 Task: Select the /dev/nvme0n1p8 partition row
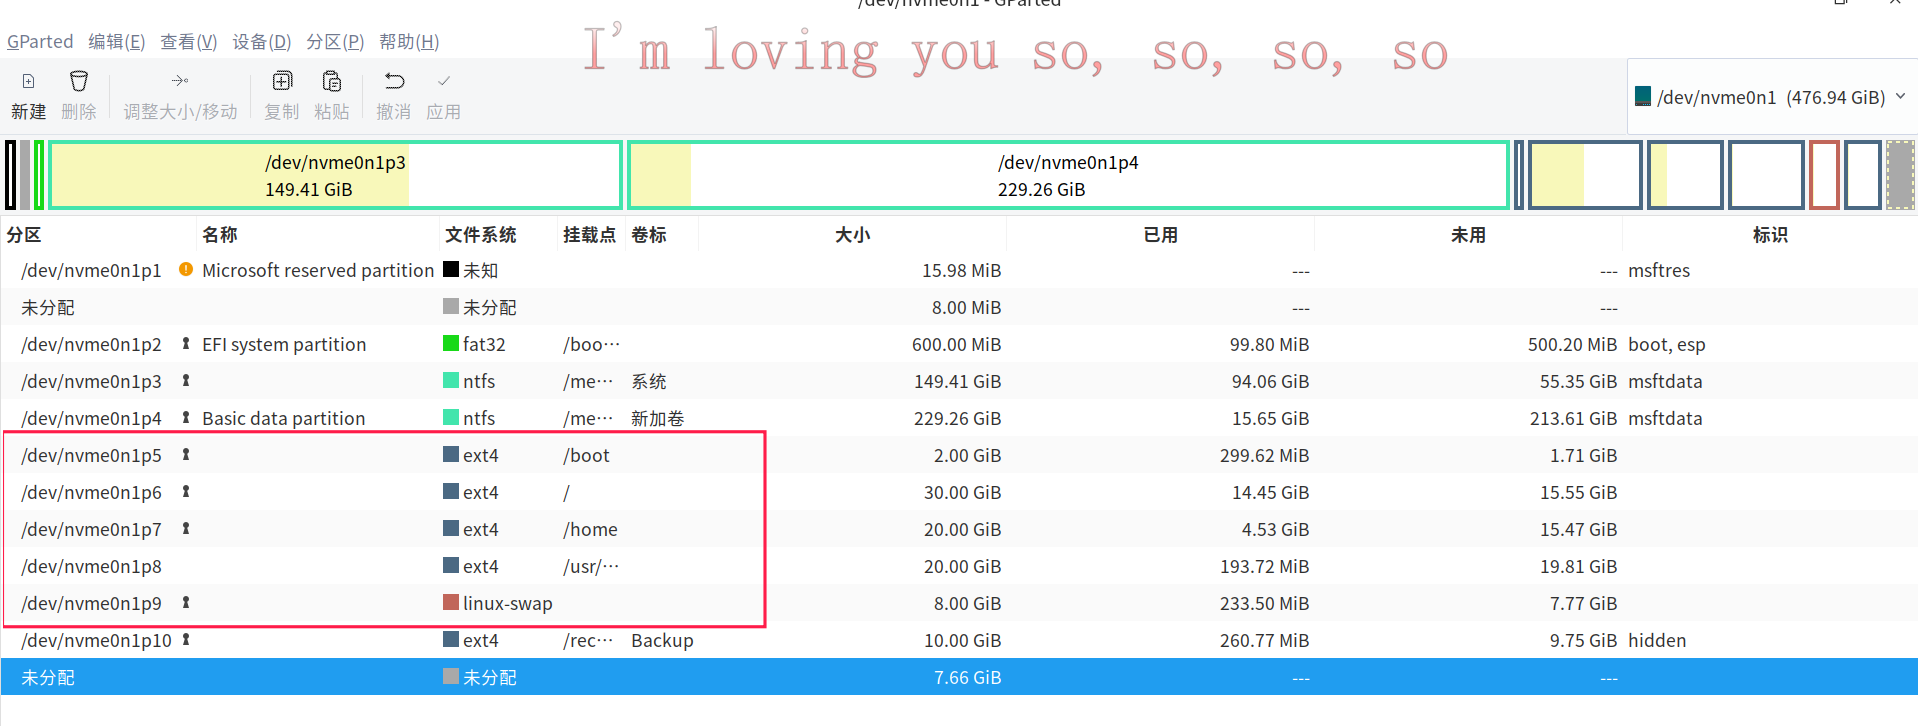click(x=959, y=566)
